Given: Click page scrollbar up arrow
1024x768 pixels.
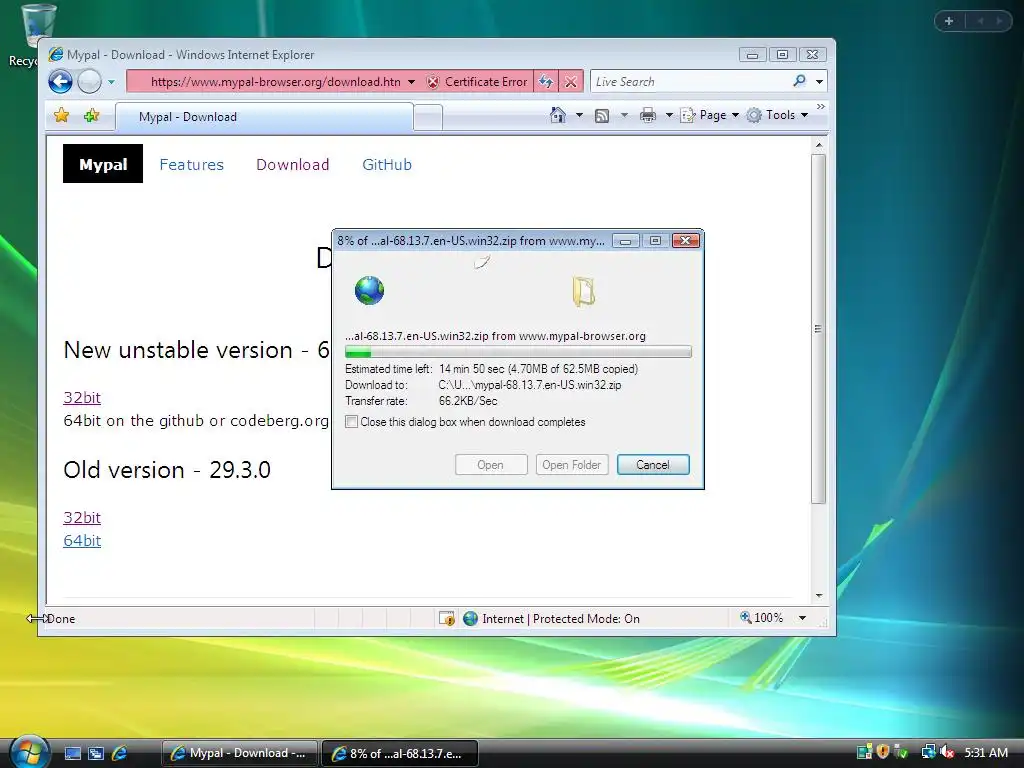Looking at the screenshot, I should [x=818, y=145].
